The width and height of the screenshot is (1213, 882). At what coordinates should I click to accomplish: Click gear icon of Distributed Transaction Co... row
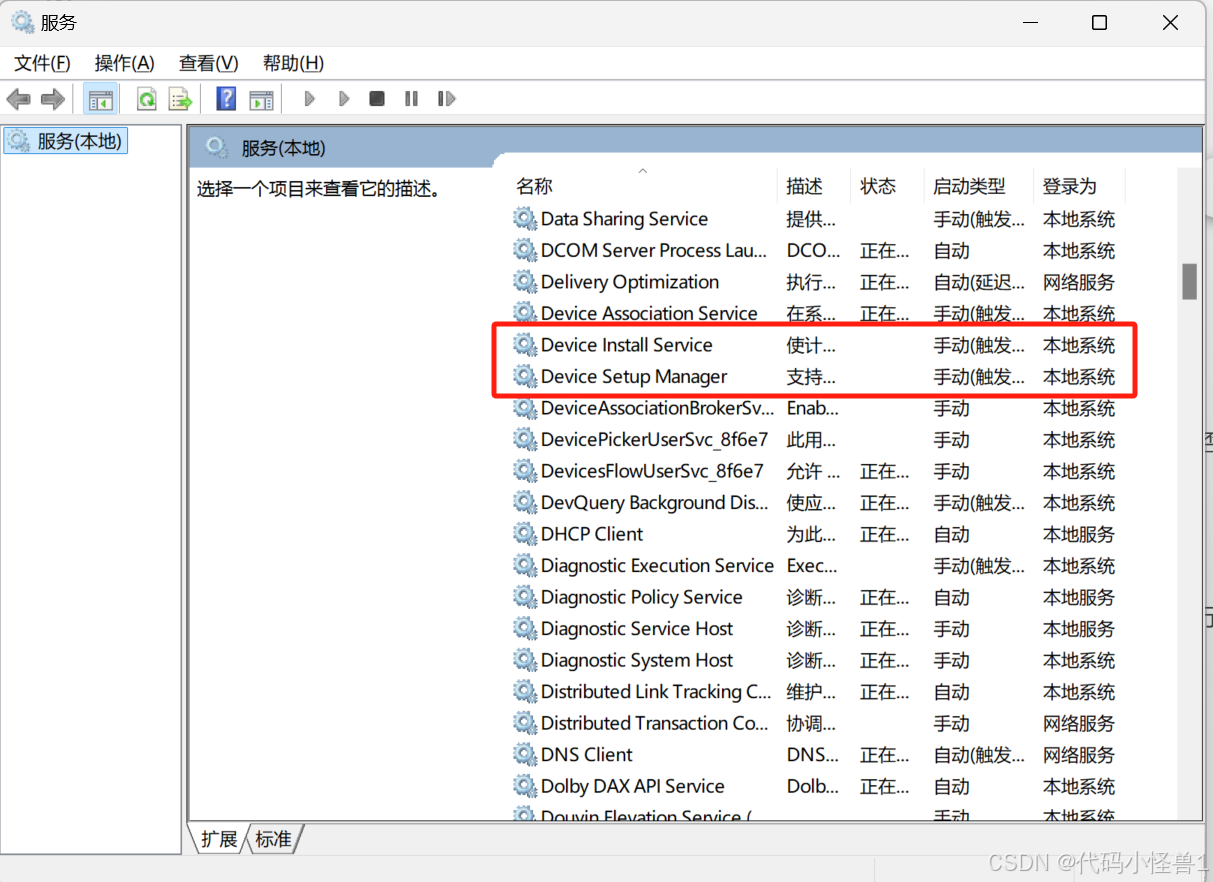[x=525, y=723]
